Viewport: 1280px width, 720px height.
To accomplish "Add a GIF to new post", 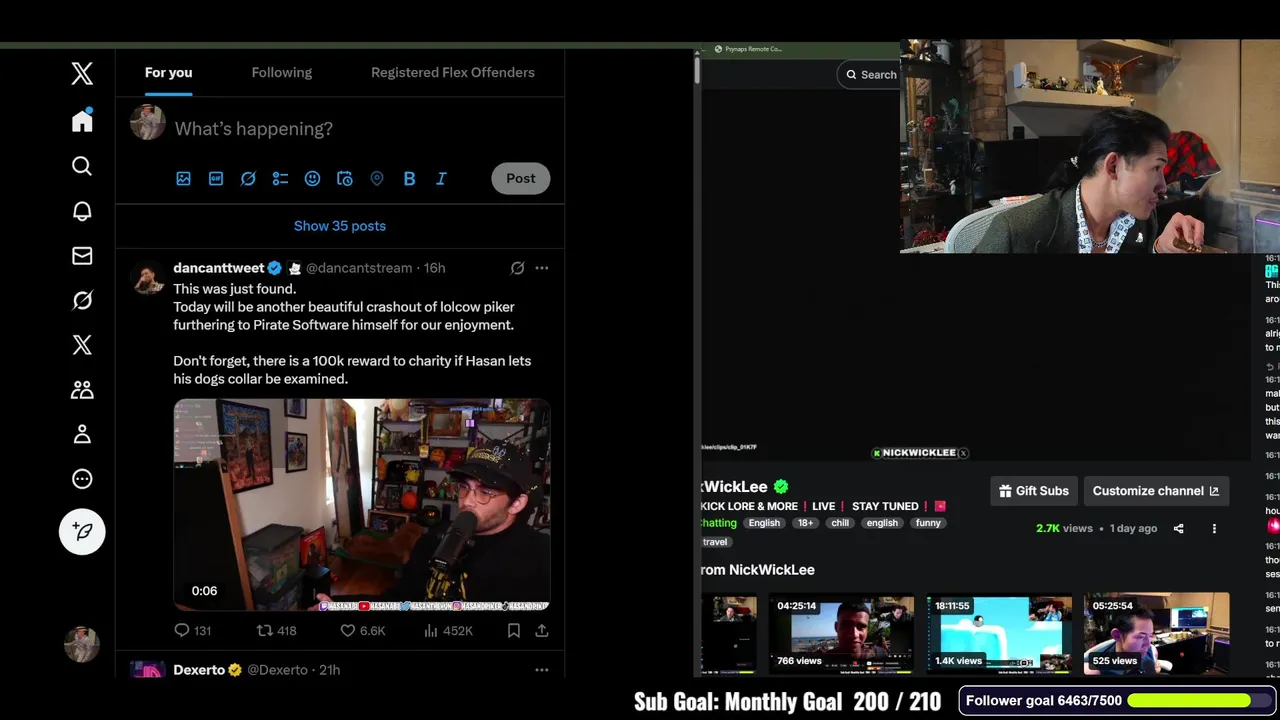I will pos(216,178).
